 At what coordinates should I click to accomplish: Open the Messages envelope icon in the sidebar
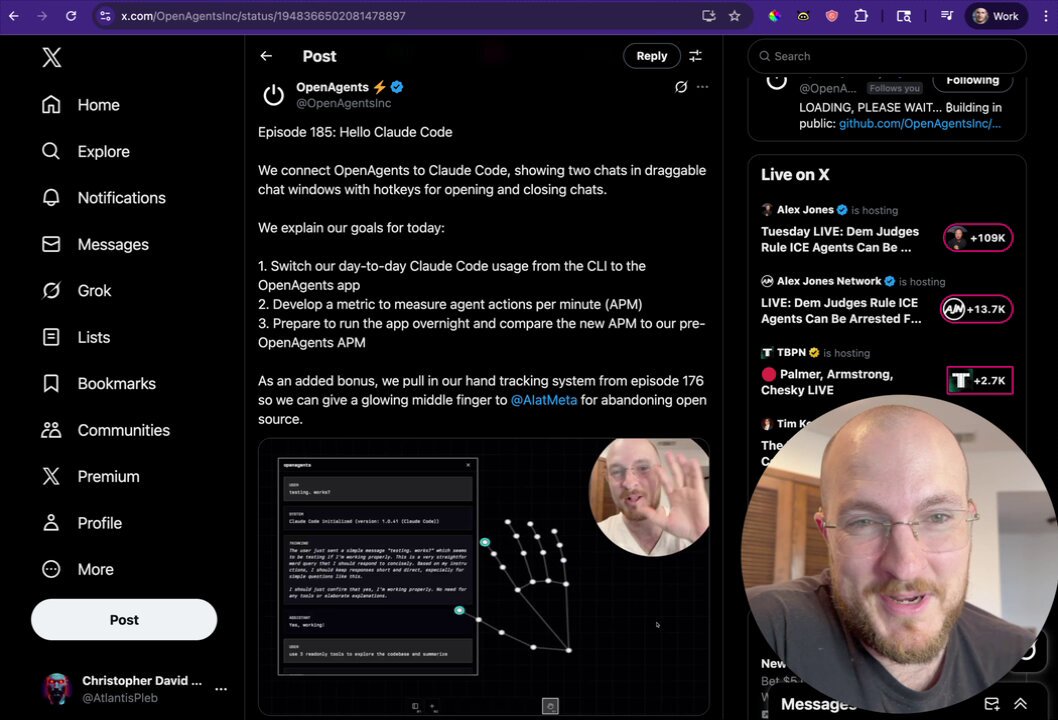[51, 244]
